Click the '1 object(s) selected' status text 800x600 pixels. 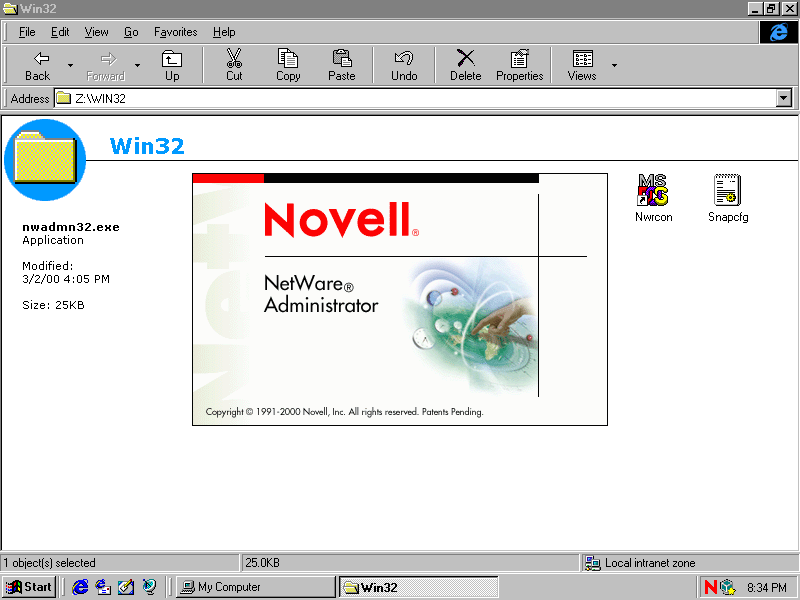click(x=49, y=563)
